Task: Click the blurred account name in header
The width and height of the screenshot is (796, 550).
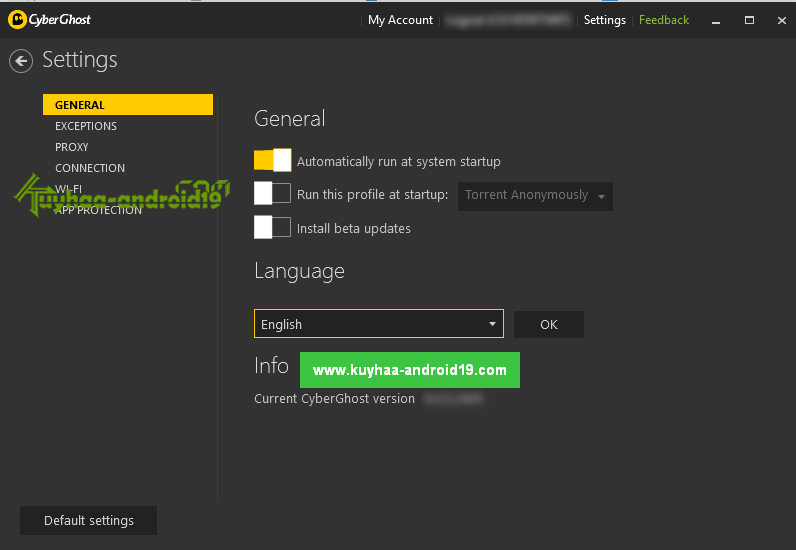Action: pos(508,20)
